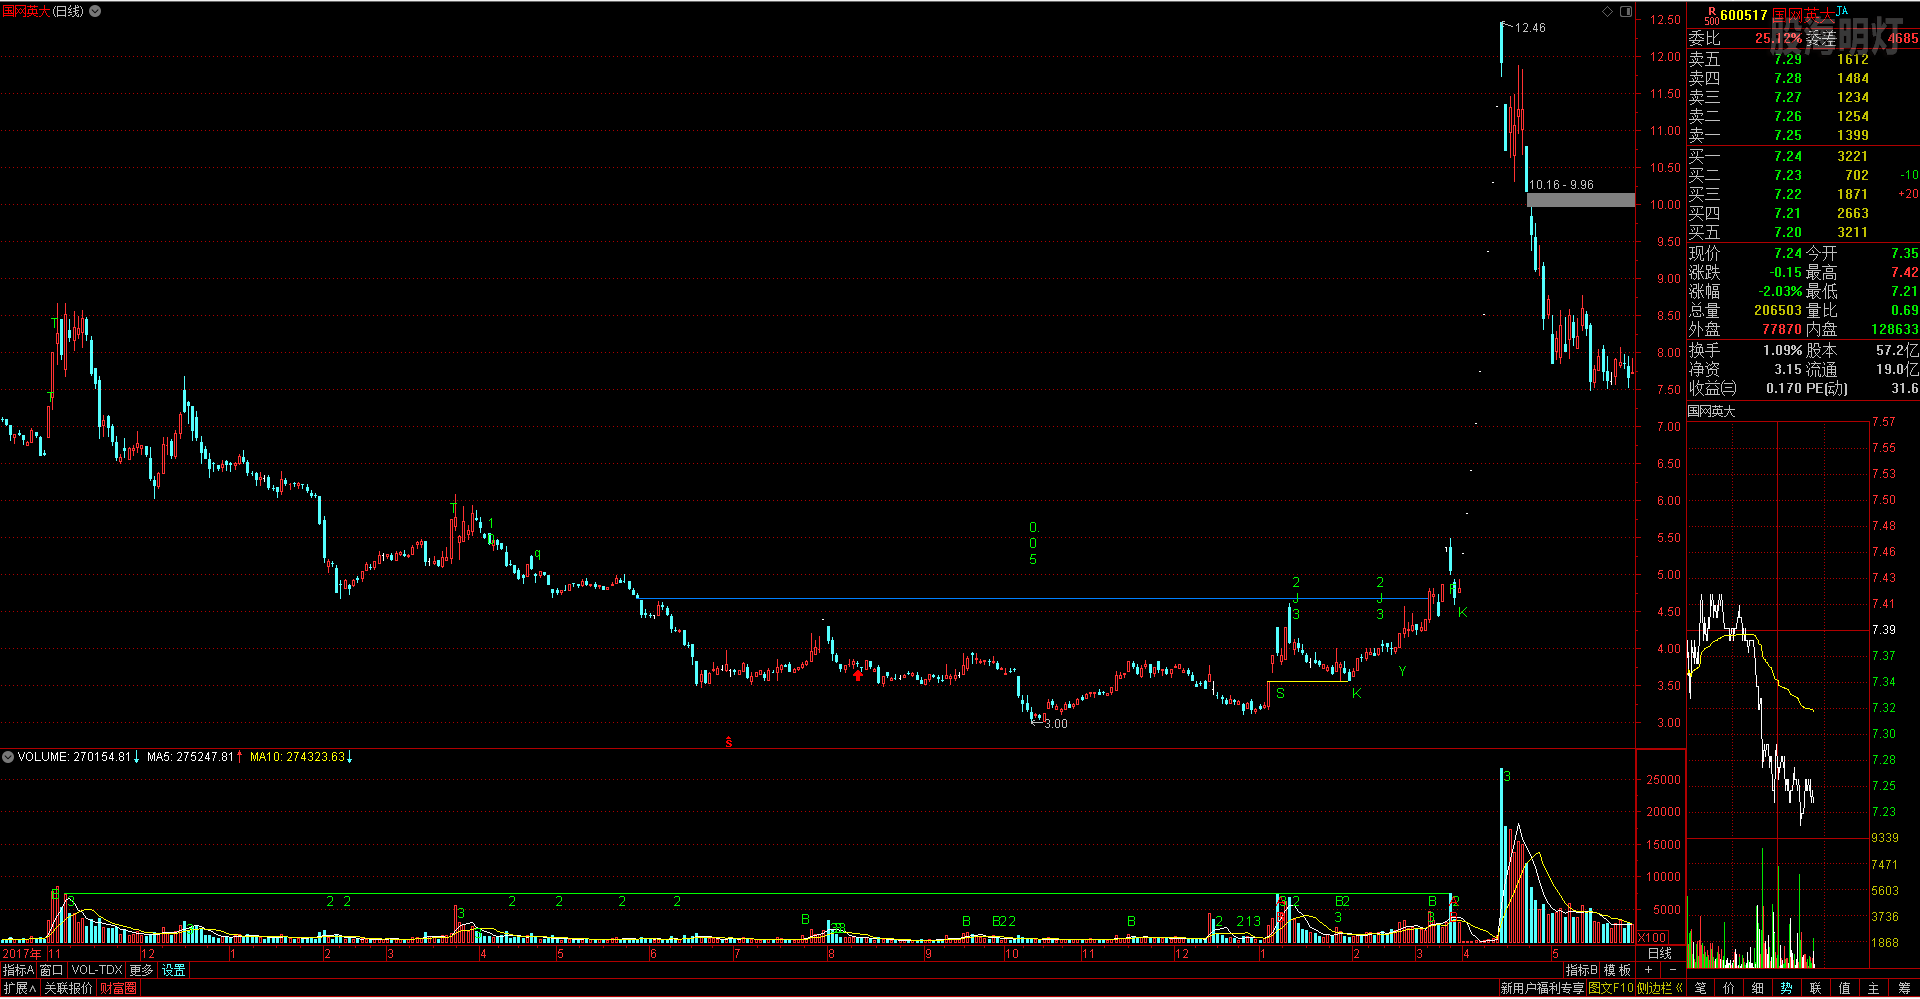Click the red up-arrow marker near 3.60 level
The width and height of the screenshot is (1920, 999).
[x=858, y=675]
